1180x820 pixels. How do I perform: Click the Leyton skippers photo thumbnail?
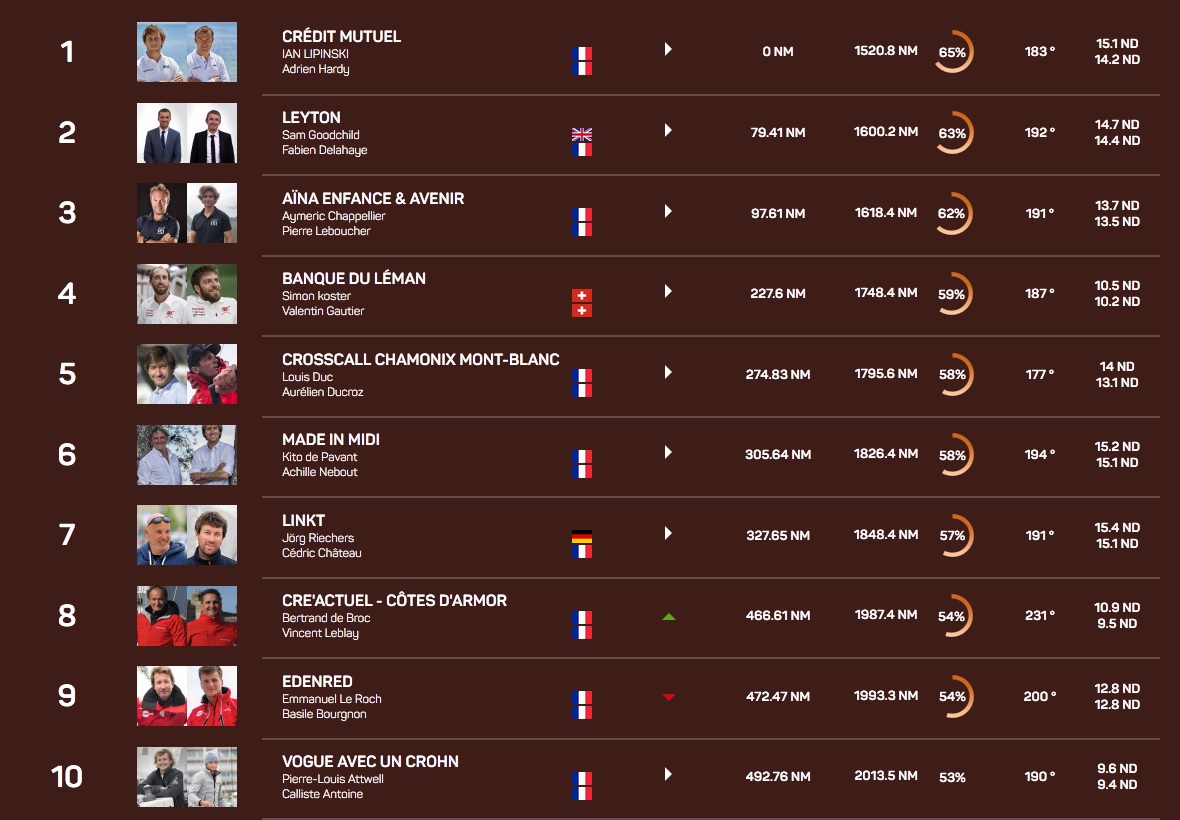click(187, 132)
